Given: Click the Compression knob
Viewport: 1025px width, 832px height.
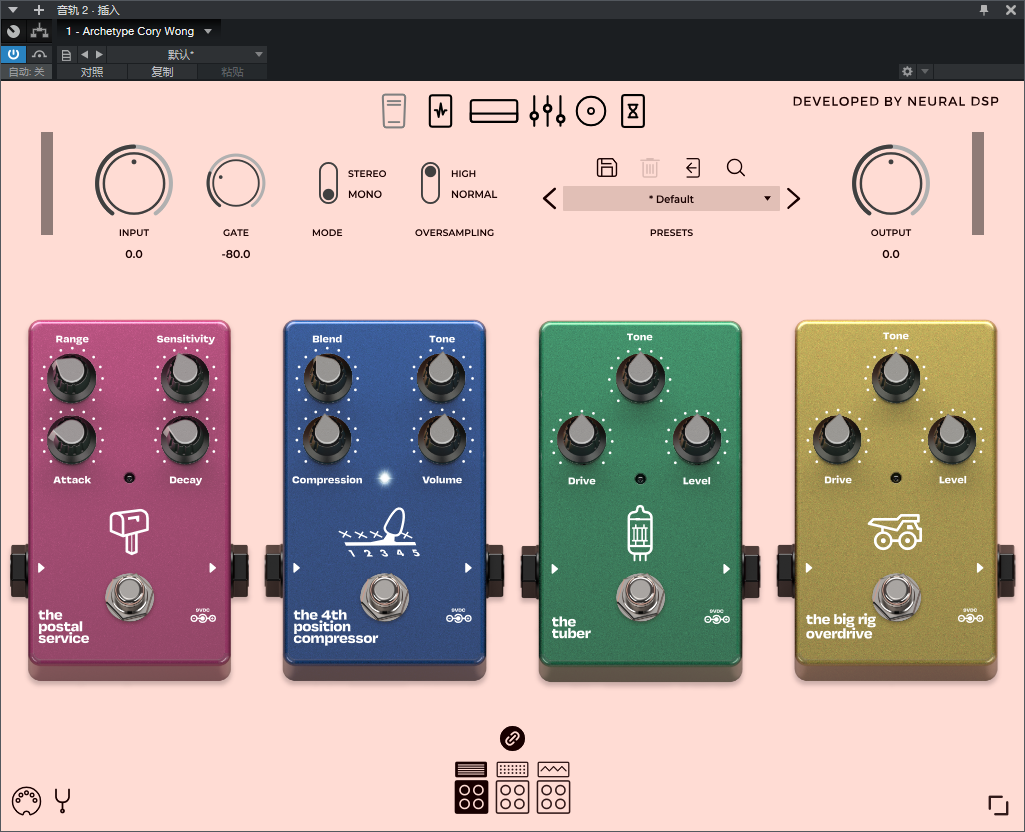Looking at the screenshot, I should [x=328, y=439].
